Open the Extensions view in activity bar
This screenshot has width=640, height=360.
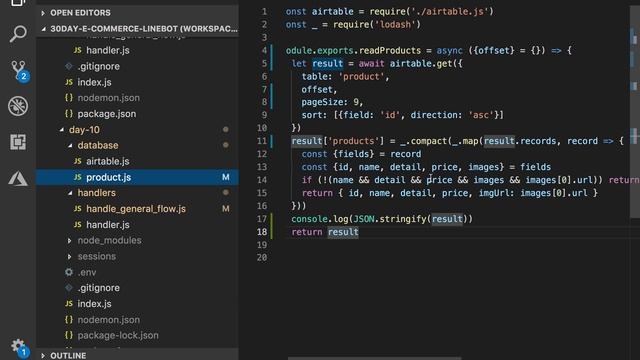click(18, 142)
